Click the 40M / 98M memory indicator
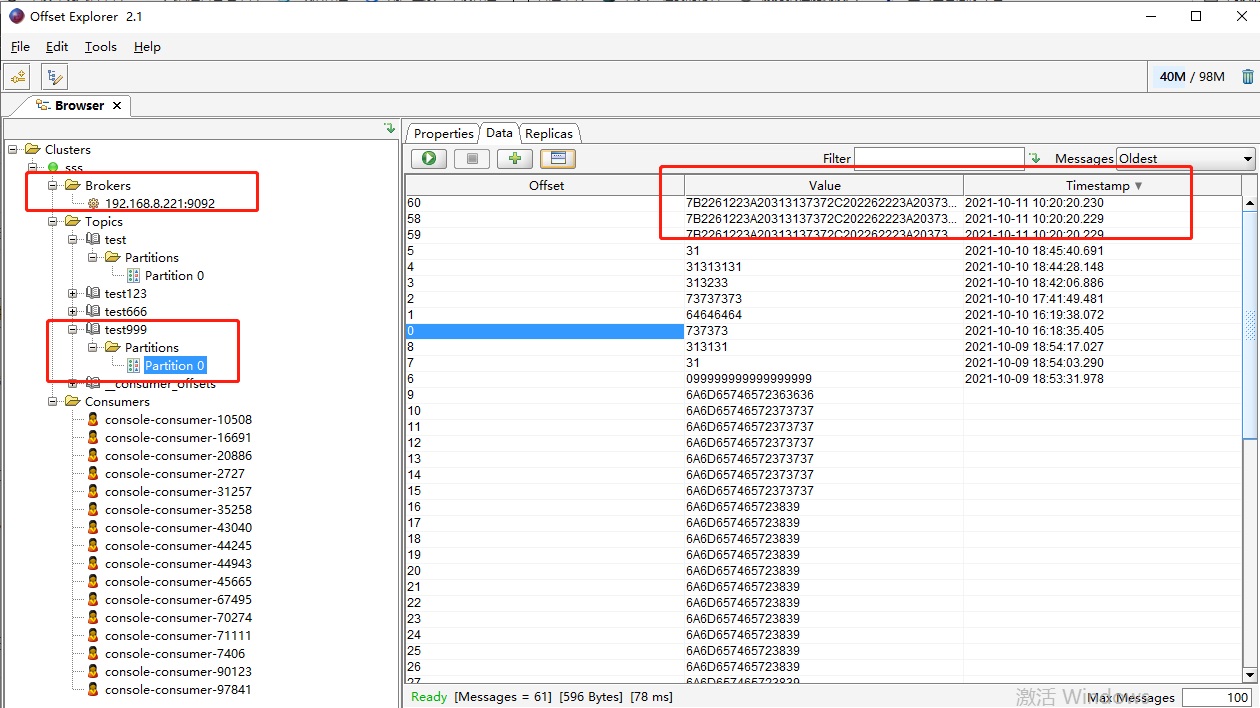 pyautogui.click(x=1191, y=76)
